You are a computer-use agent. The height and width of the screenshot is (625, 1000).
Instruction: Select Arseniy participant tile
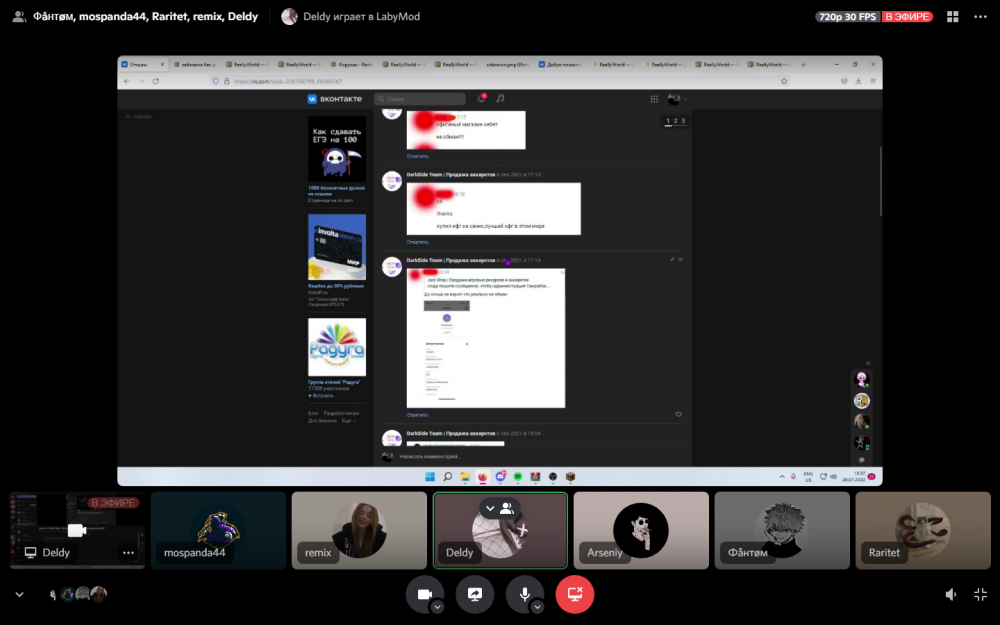641,530
